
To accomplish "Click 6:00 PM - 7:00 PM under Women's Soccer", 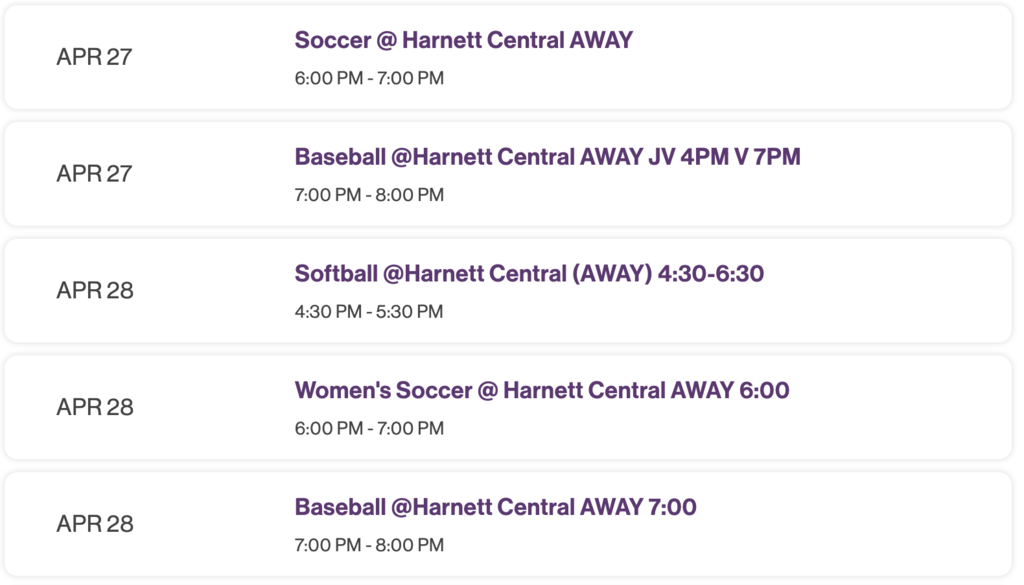I will 369,429.
